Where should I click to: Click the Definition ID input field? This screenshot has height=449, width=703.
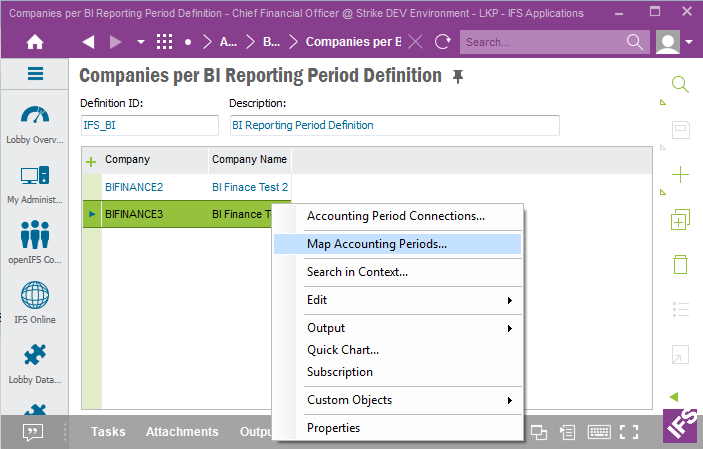pos(149,125)
